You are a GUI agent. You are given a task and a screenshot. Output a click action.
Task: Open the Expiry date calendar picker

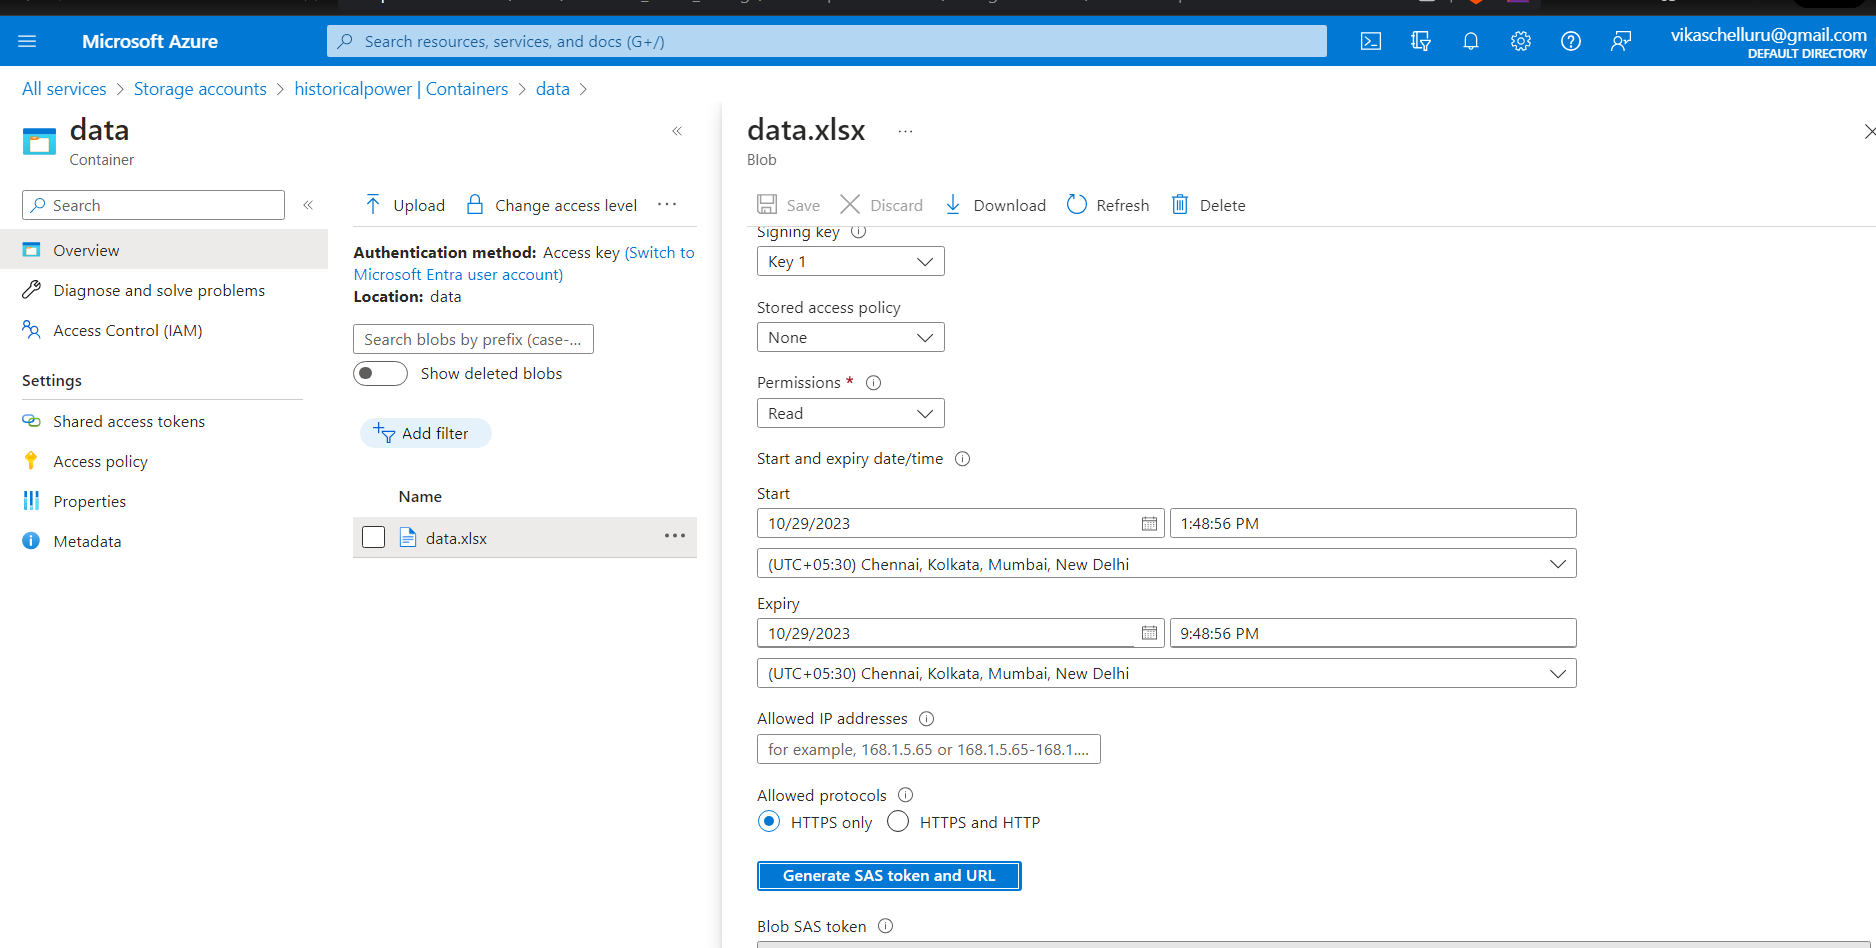click(1149, 633)
